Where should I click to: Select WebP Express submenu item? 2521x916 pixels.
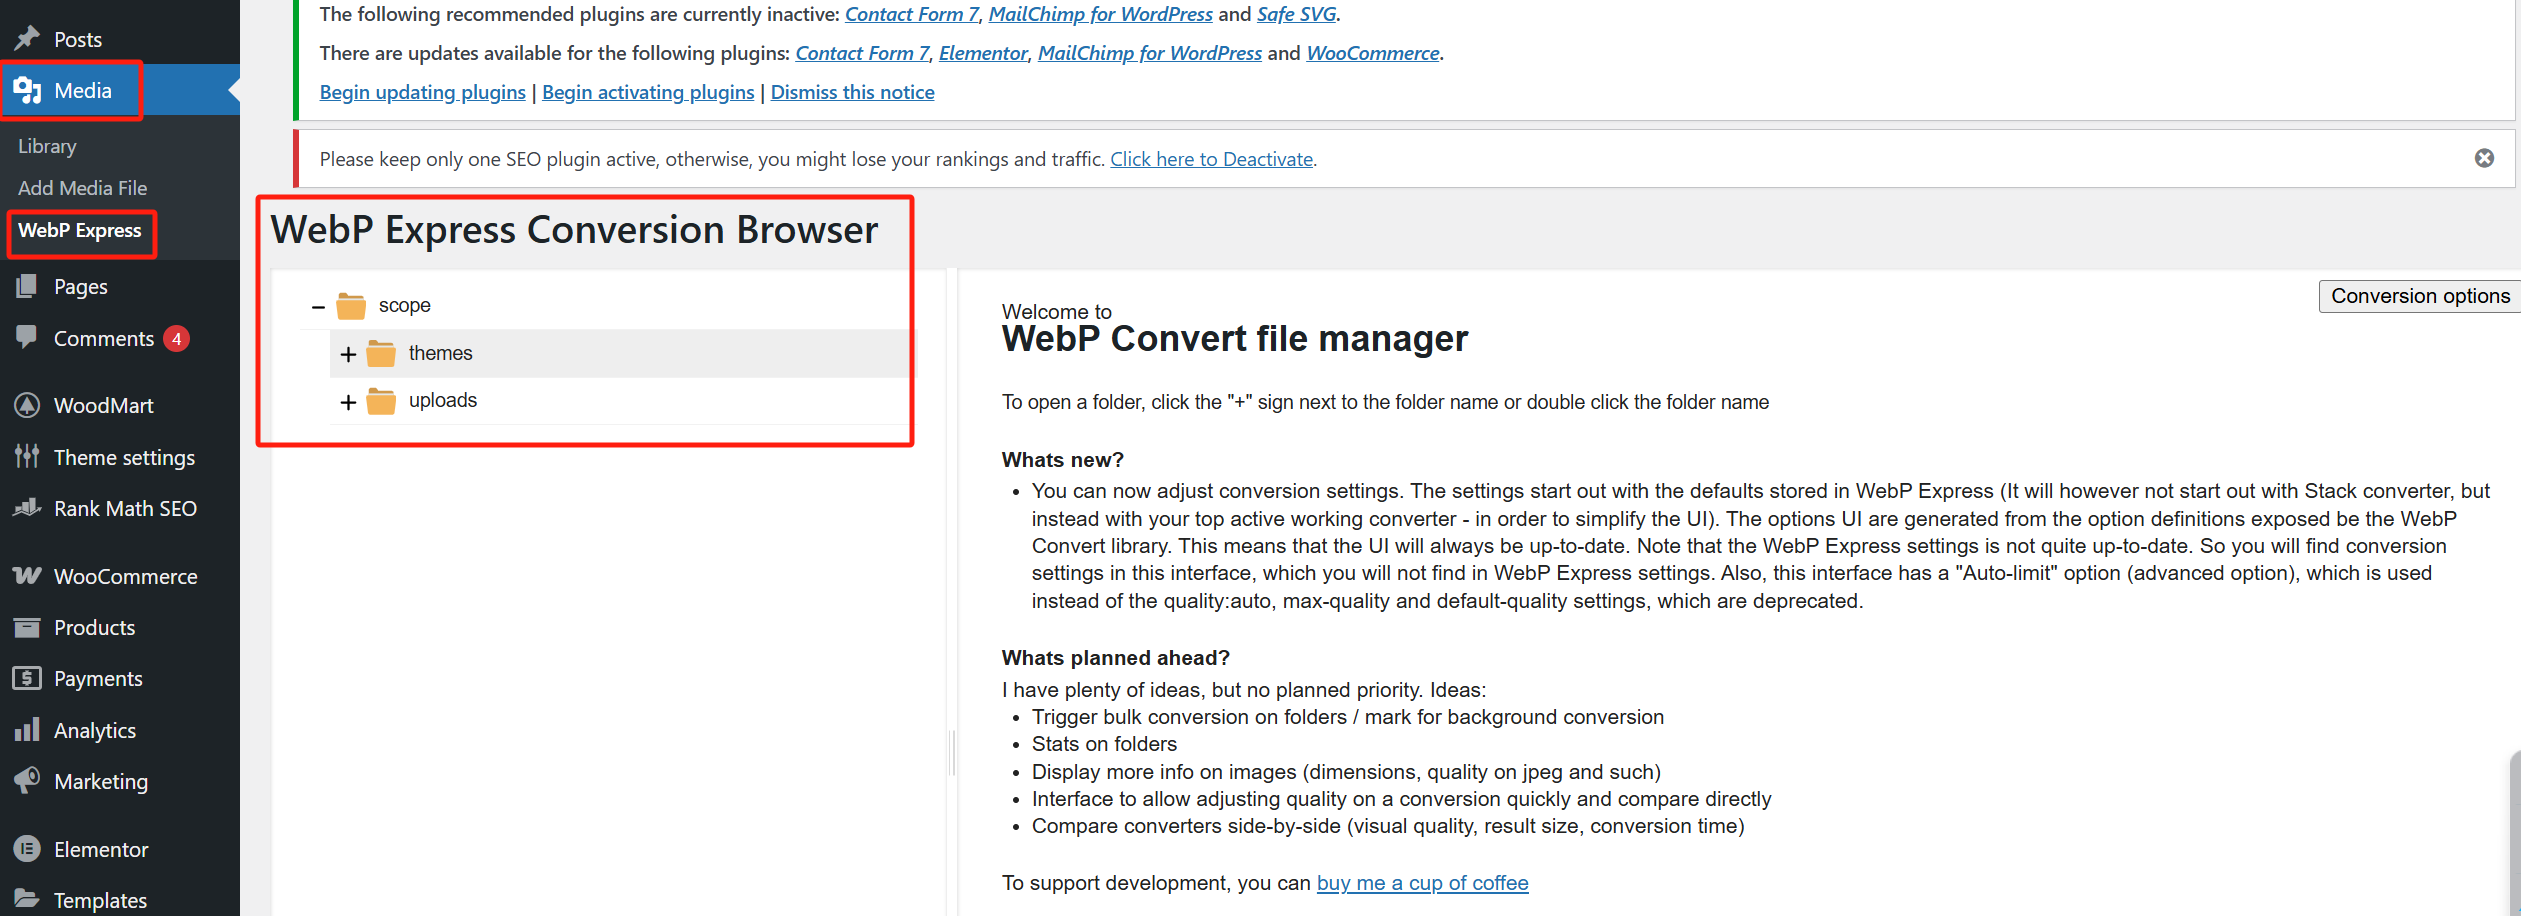click(80, 230)
